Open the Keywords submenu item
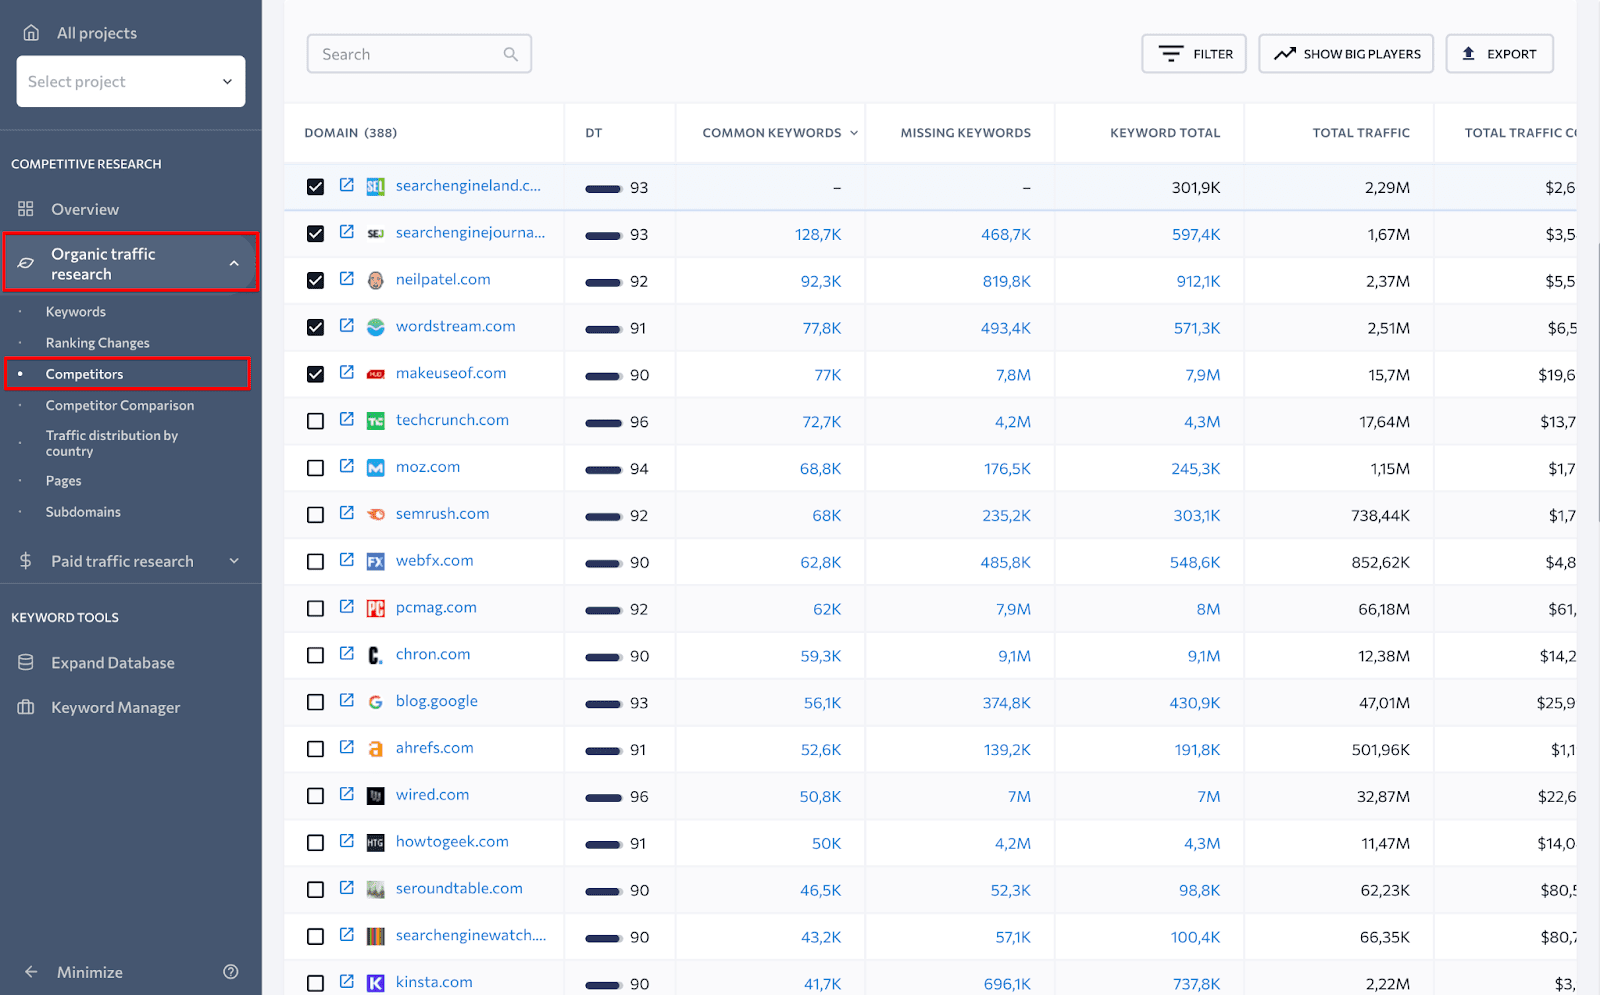Screen dimensions: 1600x995 pos(76,312)
